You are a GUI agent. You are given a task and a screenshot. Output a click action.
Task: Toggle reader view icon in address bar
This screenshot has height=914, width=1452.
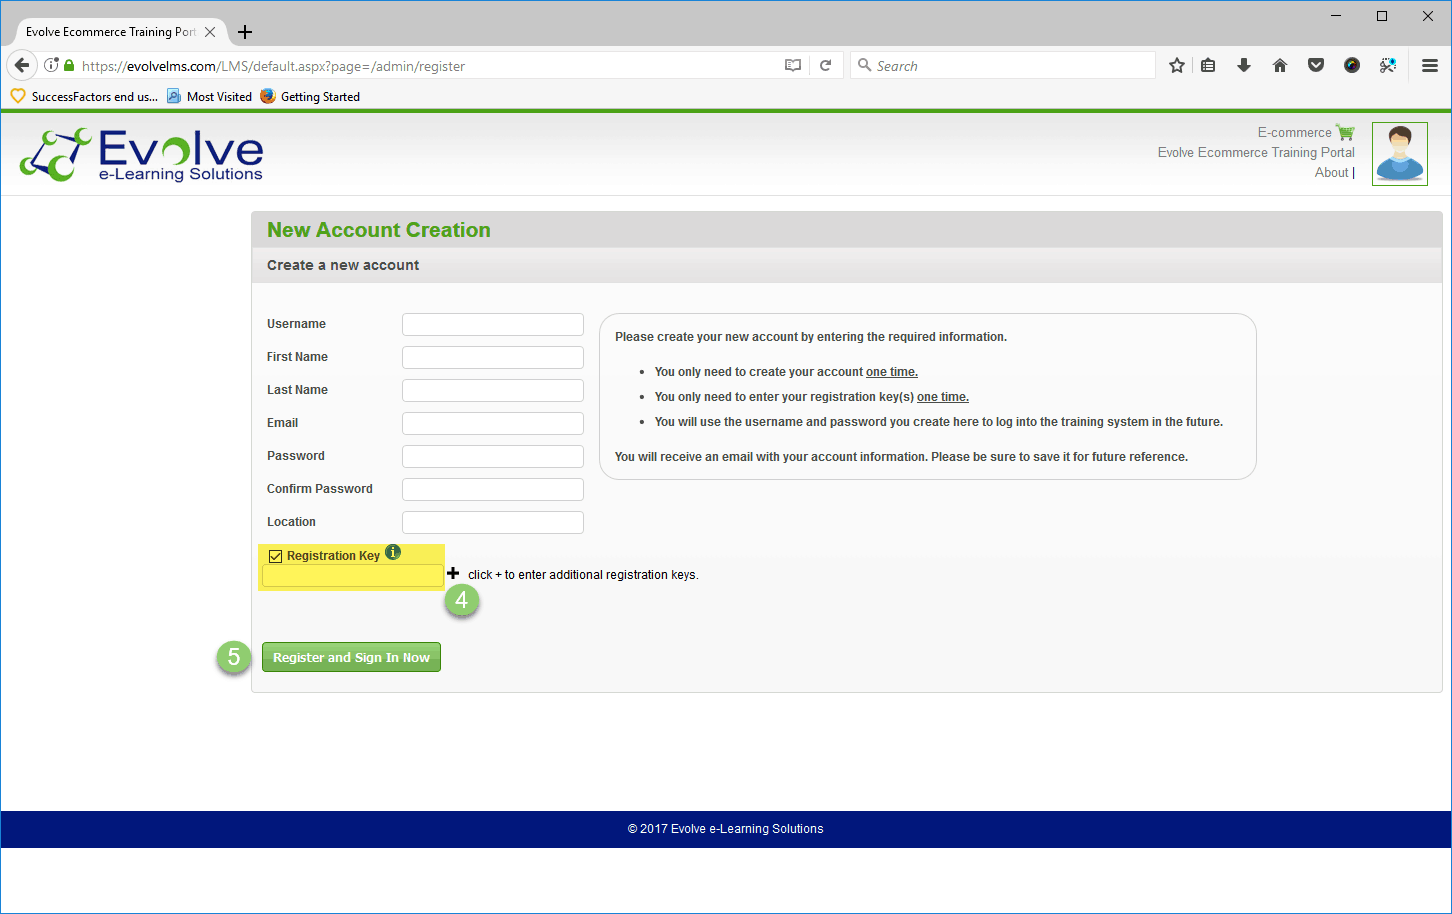[793, 66]
